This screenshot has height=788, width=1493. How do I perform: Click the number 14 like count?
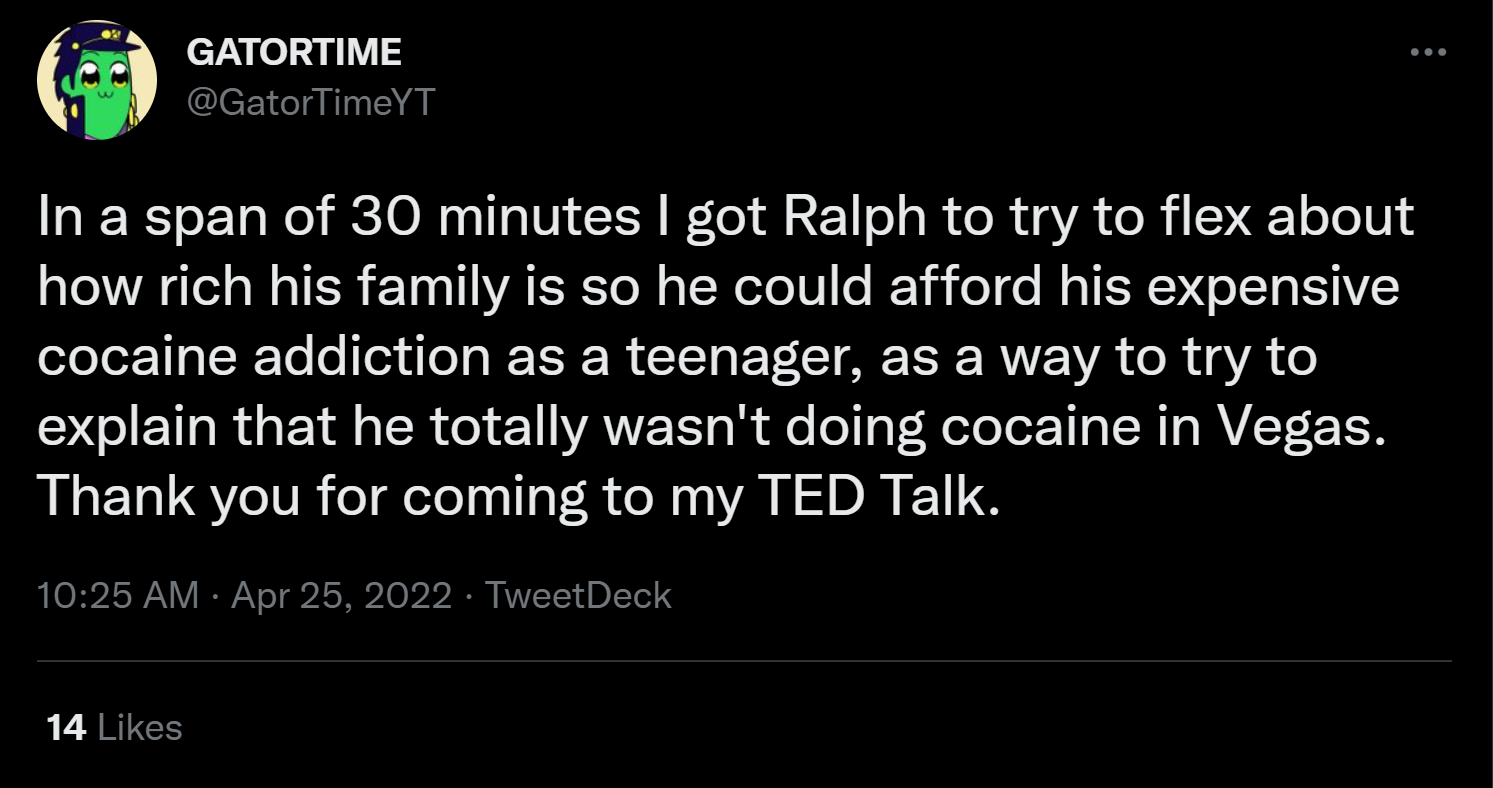pyautogui.click(x=66, y=727)
